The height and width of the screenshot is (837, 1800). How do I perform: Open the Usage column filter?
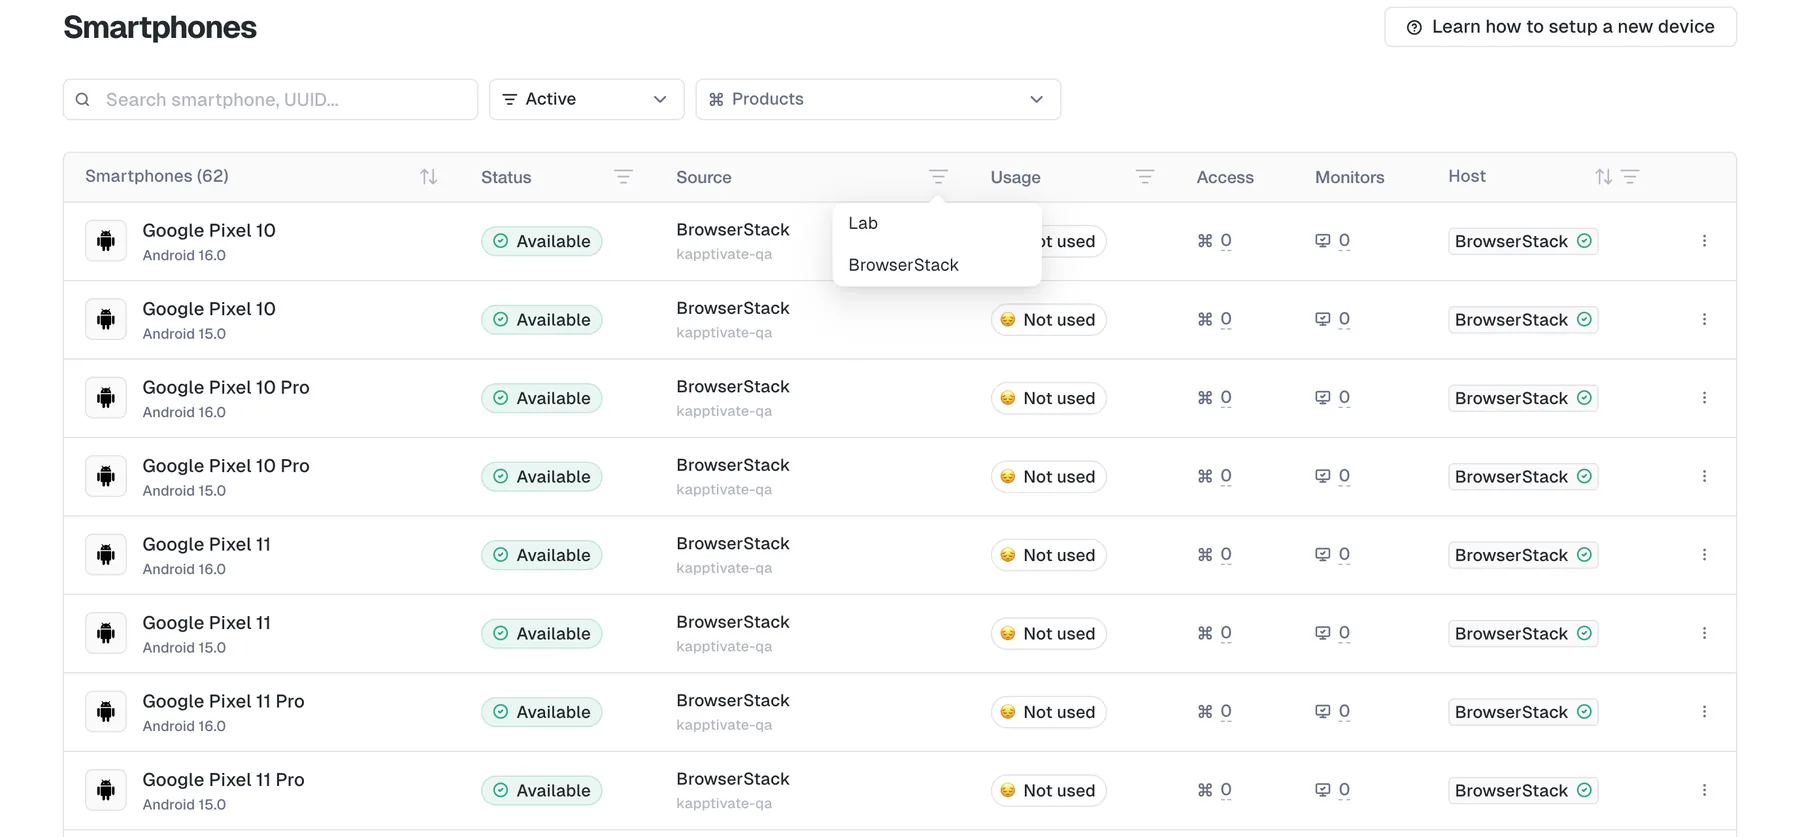1145,177
